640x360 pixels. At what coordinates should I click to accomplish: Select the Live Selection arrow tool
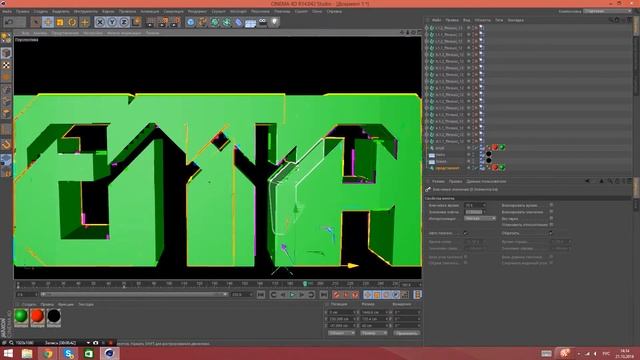click(x=36, y=22)
